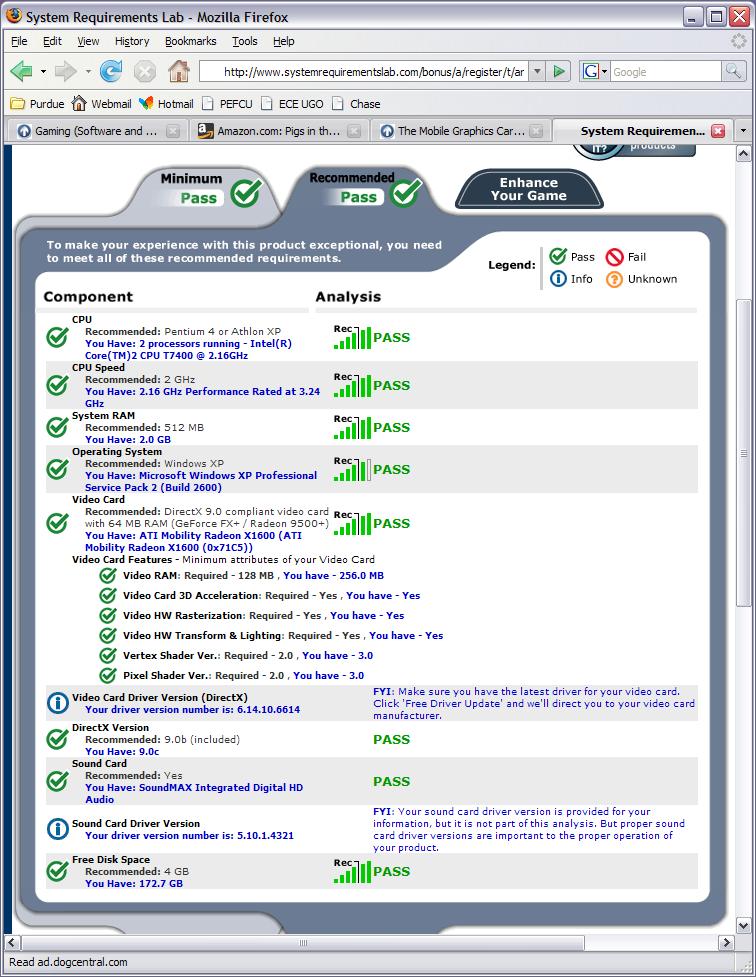
Task: Open the File menu
Action: coord(19,41)
